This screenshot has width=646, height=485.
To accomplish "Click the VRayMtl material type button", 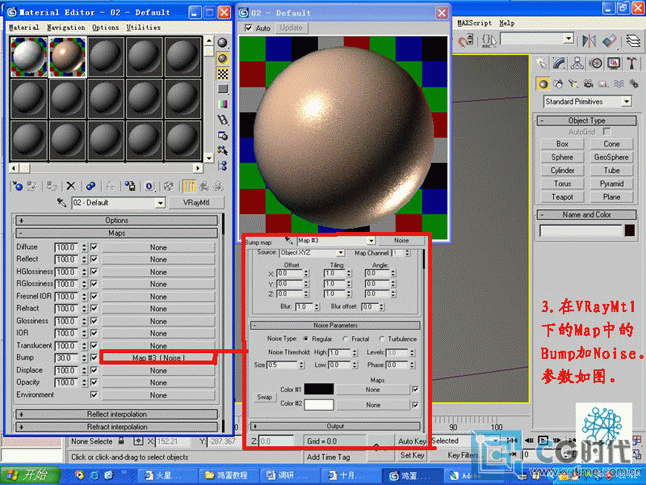I will tap(197, 203).
